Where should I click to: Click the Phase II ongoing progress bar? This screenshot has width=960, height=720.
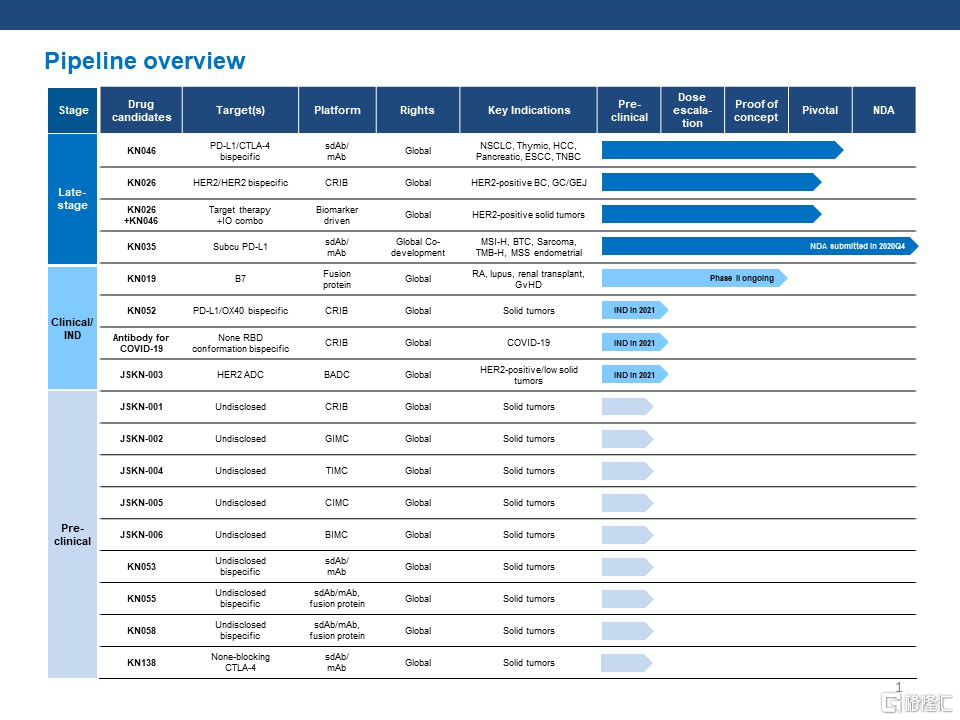(x=694, y=278)
